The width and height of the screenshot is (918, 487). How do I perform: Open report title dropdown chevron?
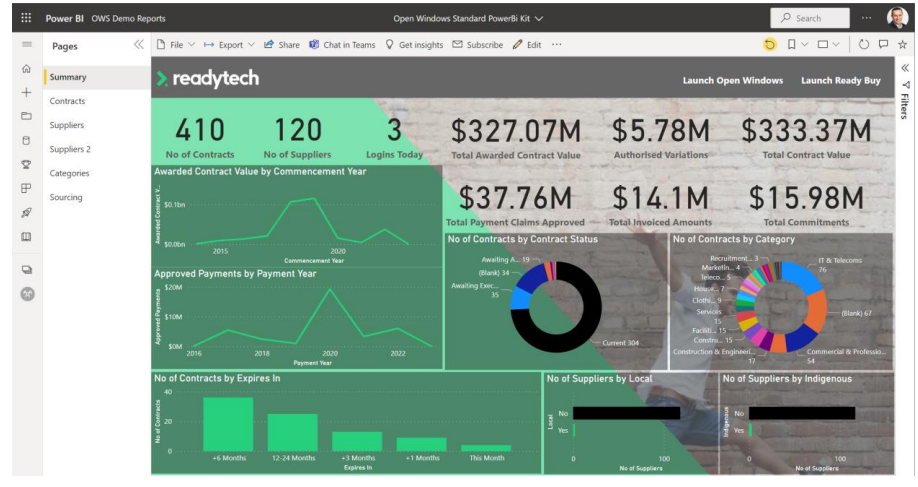click(x=539, y=19)
